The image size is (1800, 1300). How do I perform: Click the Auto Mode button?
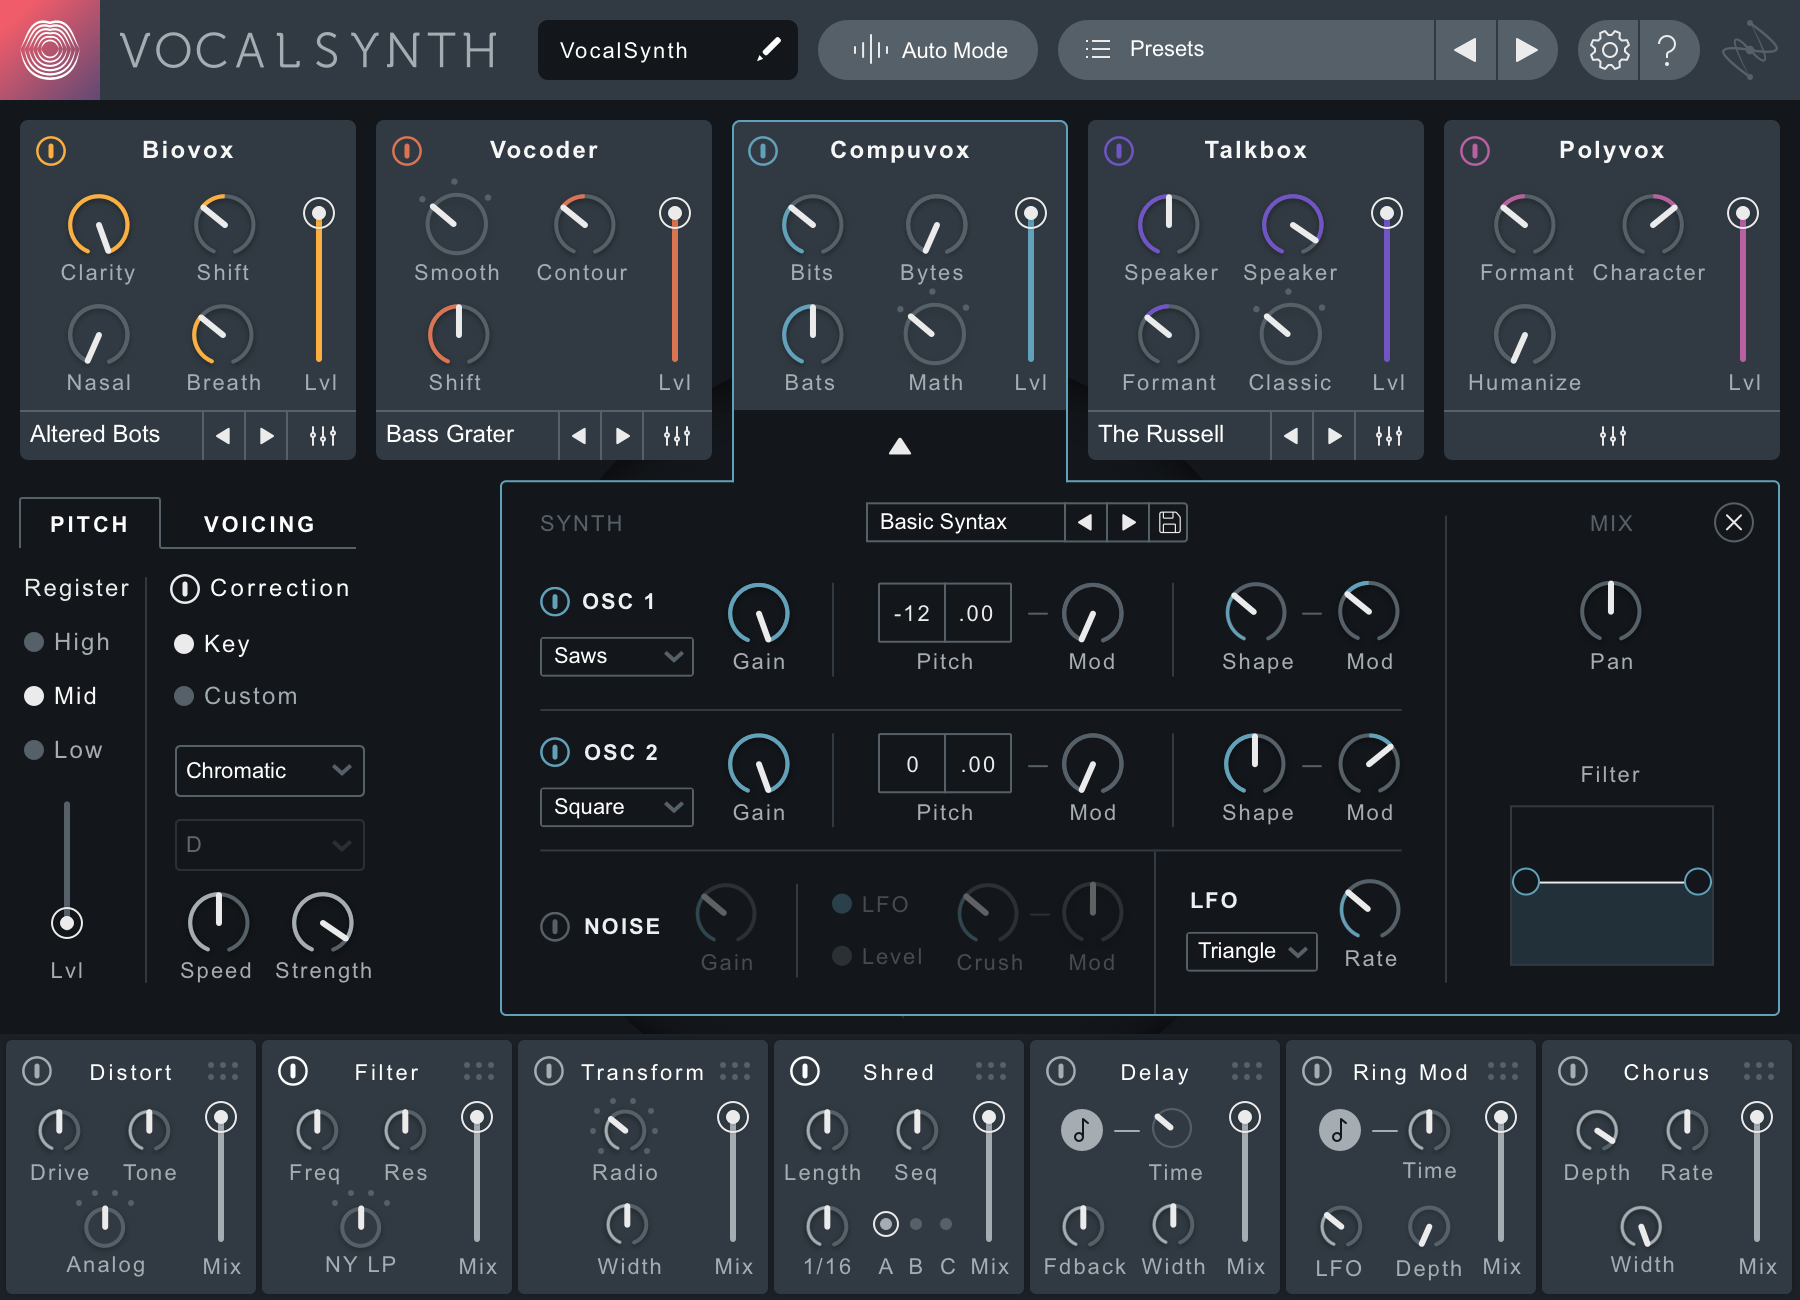[x=927, y=49]
